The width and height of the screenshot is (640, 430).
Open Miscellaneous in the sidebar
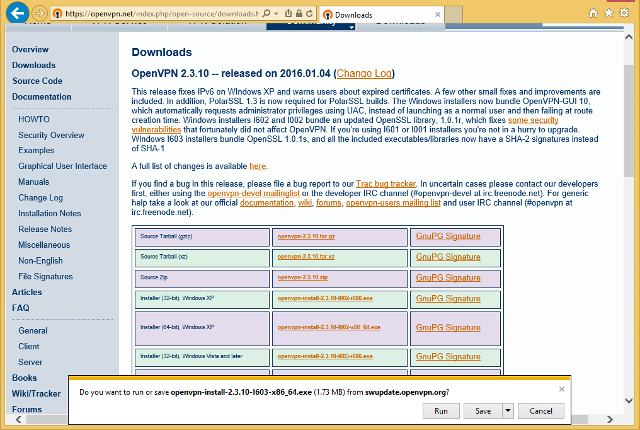click(x=44, y=245)
